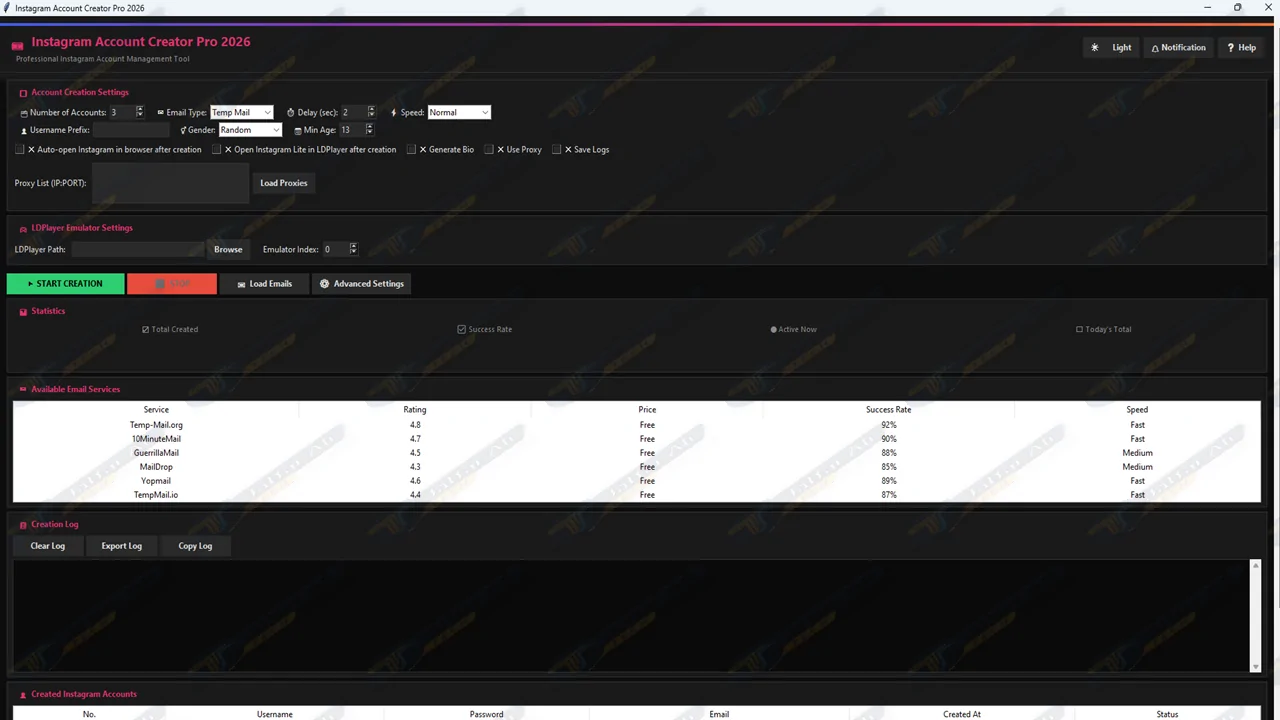Click the Number of Accounts spinner arrows
Image resolution: width=1280 pixels, height=720 pixels.
[x=139, y=113]
